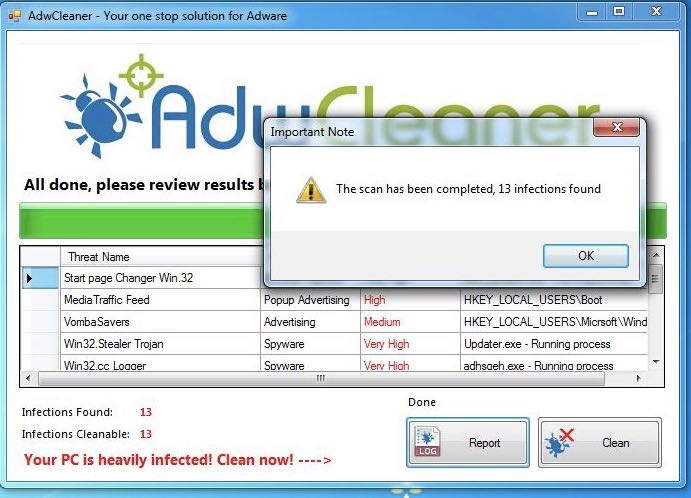Click 'Very High' for Win32.Stealer Trojan

click(410, 344)
